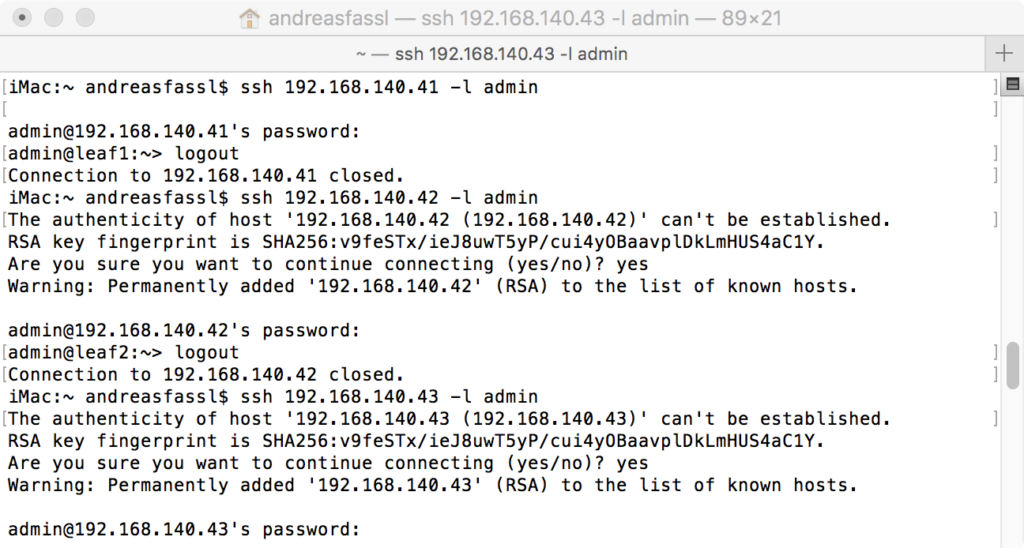1024x548 pixels.
Task: Click the first RSA key fingerprint line
Action: (x=415, y=242)
